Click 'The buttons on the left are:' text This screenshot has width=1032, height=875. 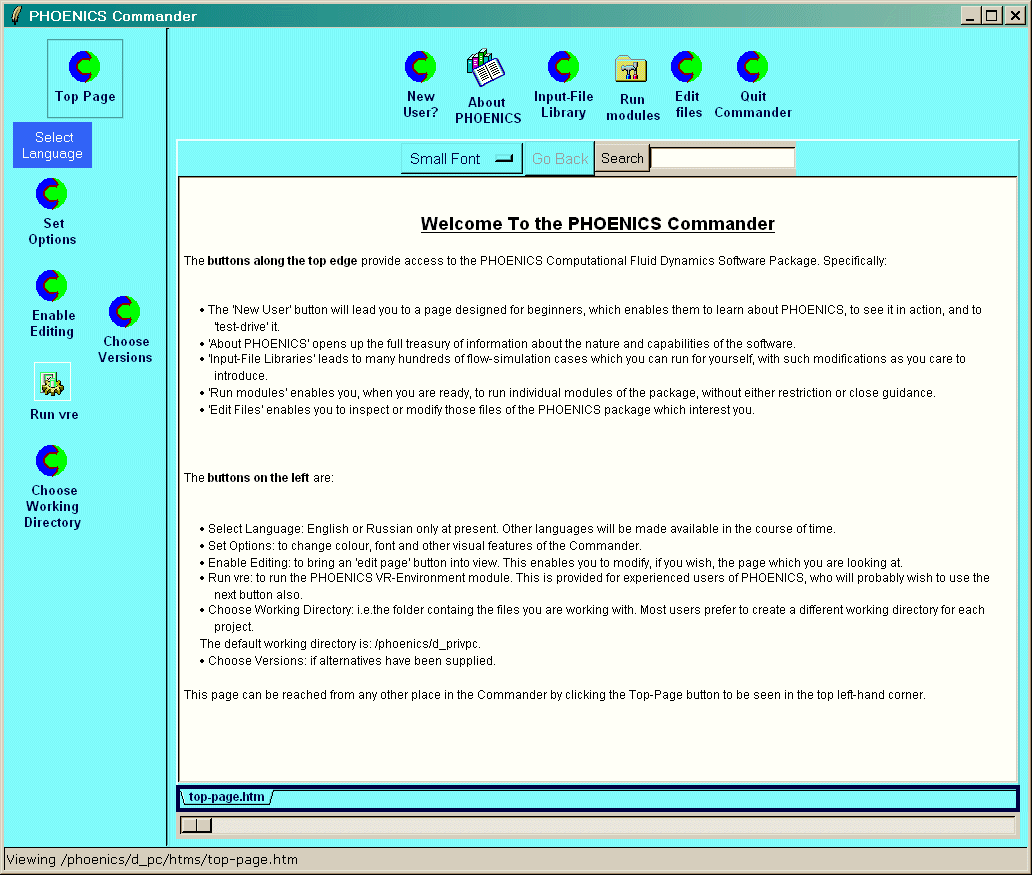click(x=259, y=478)
